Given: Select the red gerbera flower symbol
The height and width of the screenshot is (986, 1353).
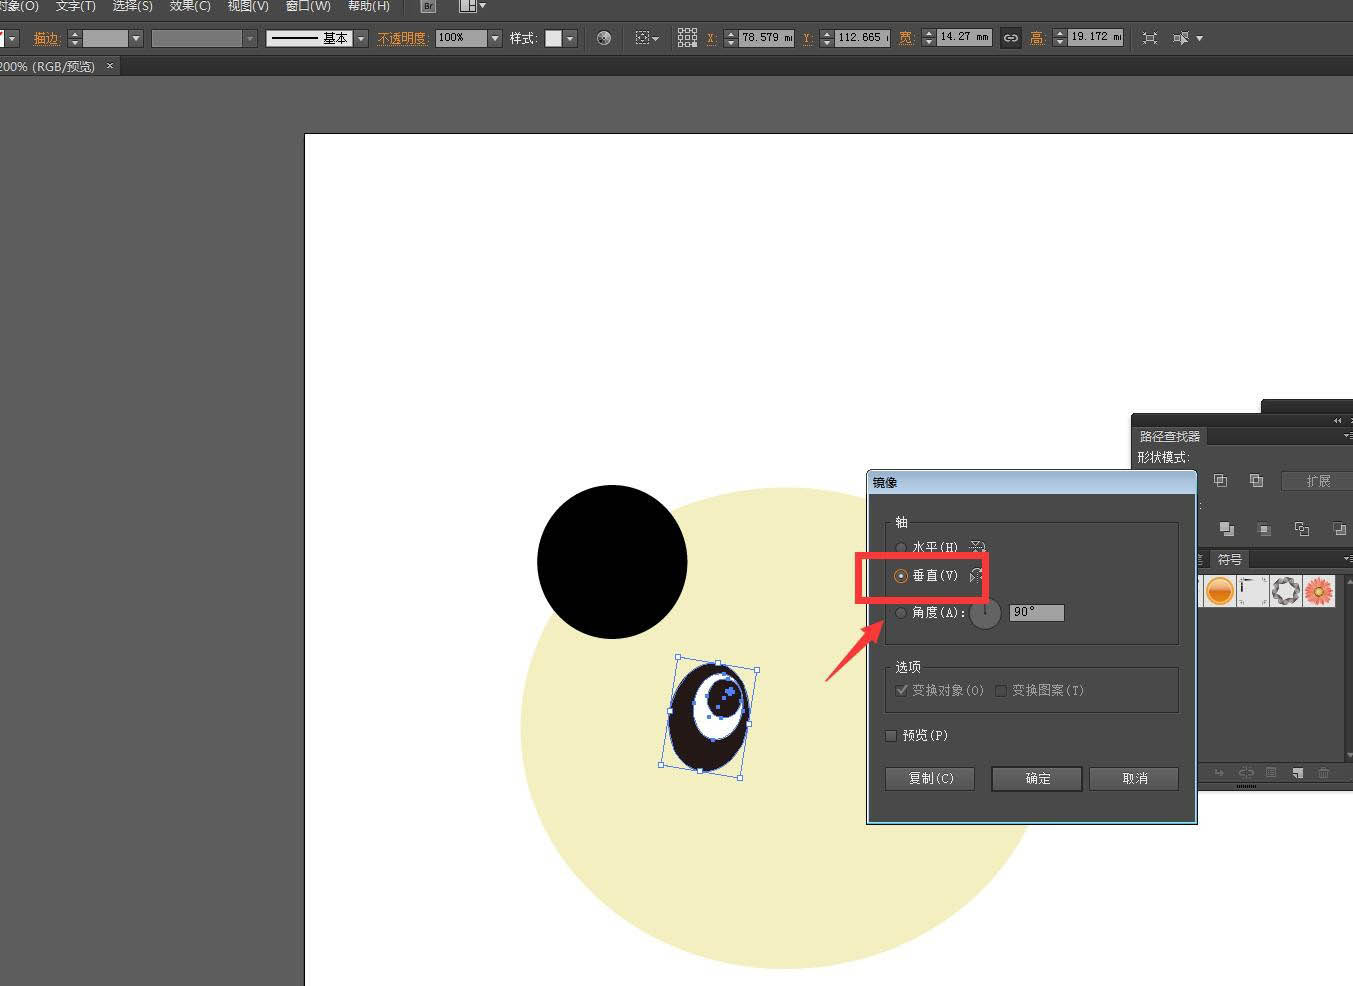Looking at the screenshot, I should coord(1319,590).
